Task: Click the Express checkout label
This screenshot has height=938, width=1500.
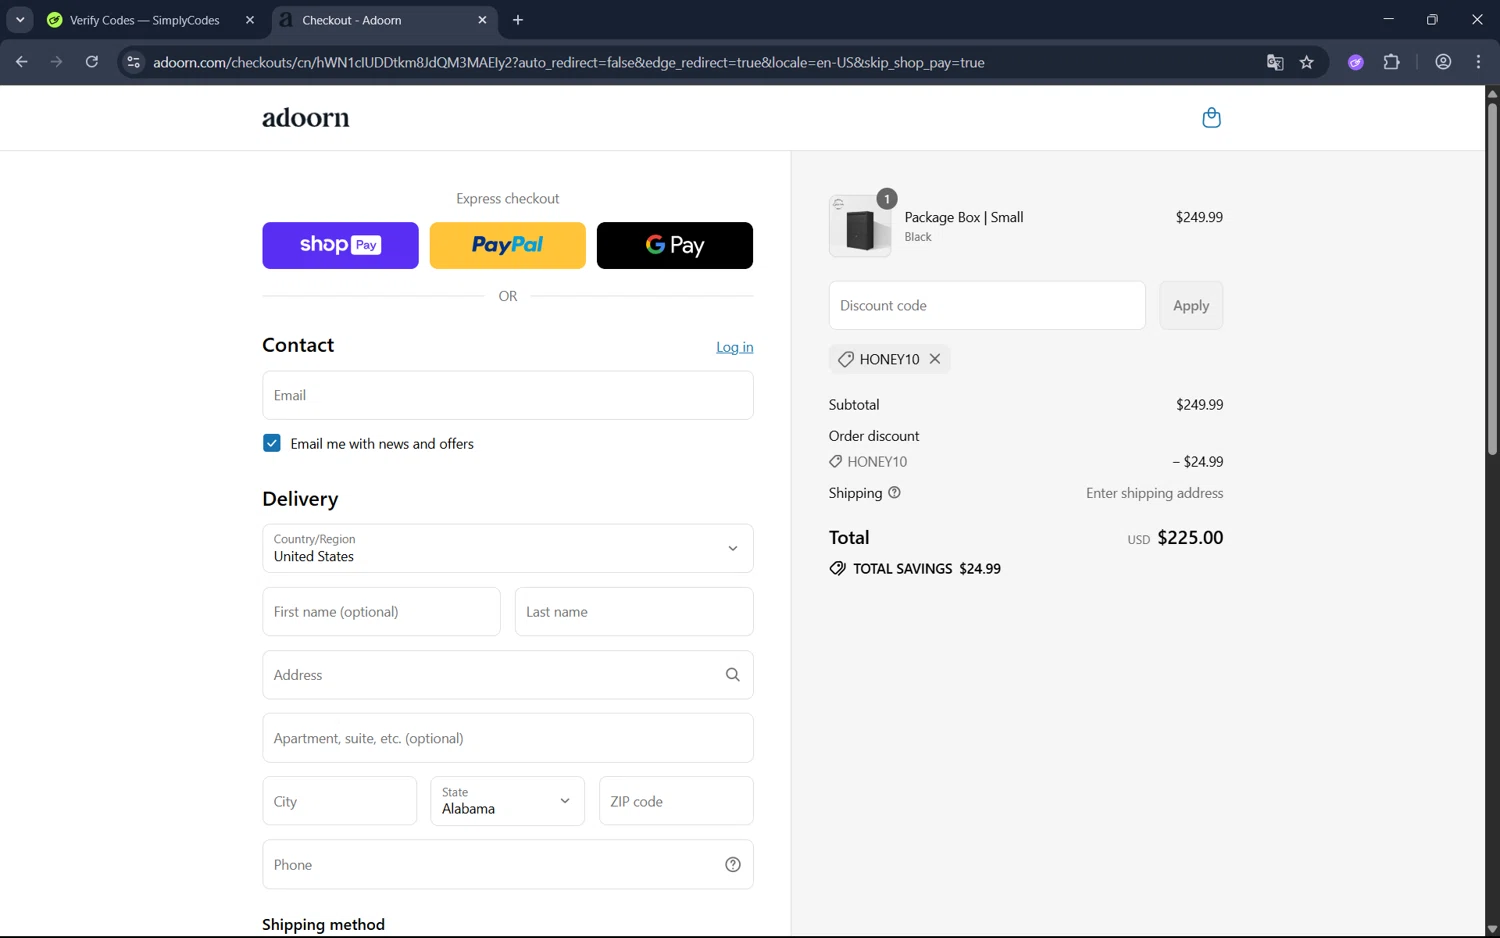Action: (508, 199)
